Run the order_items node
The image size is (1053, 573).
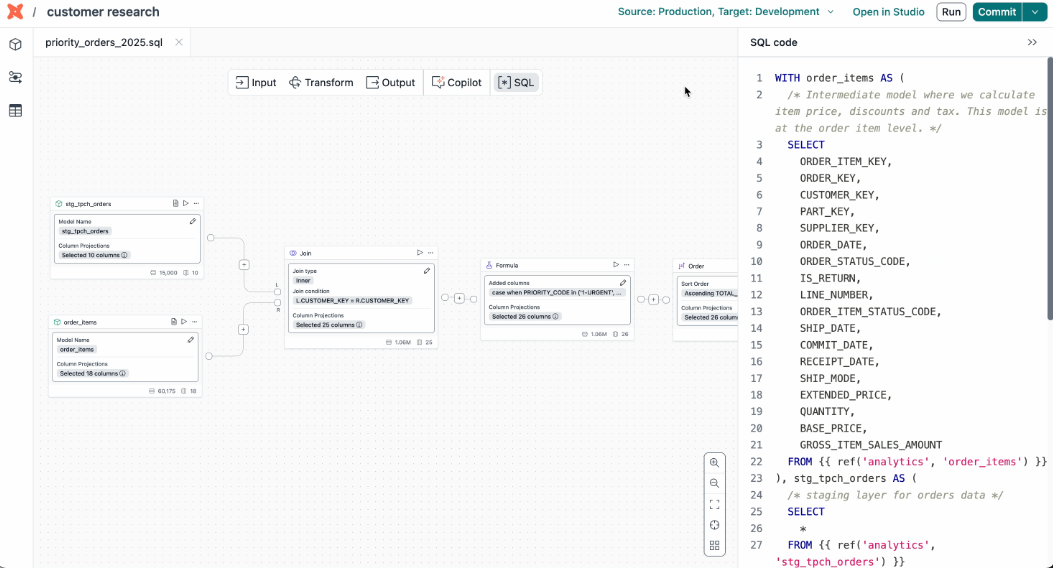click(x=183, y=322)
